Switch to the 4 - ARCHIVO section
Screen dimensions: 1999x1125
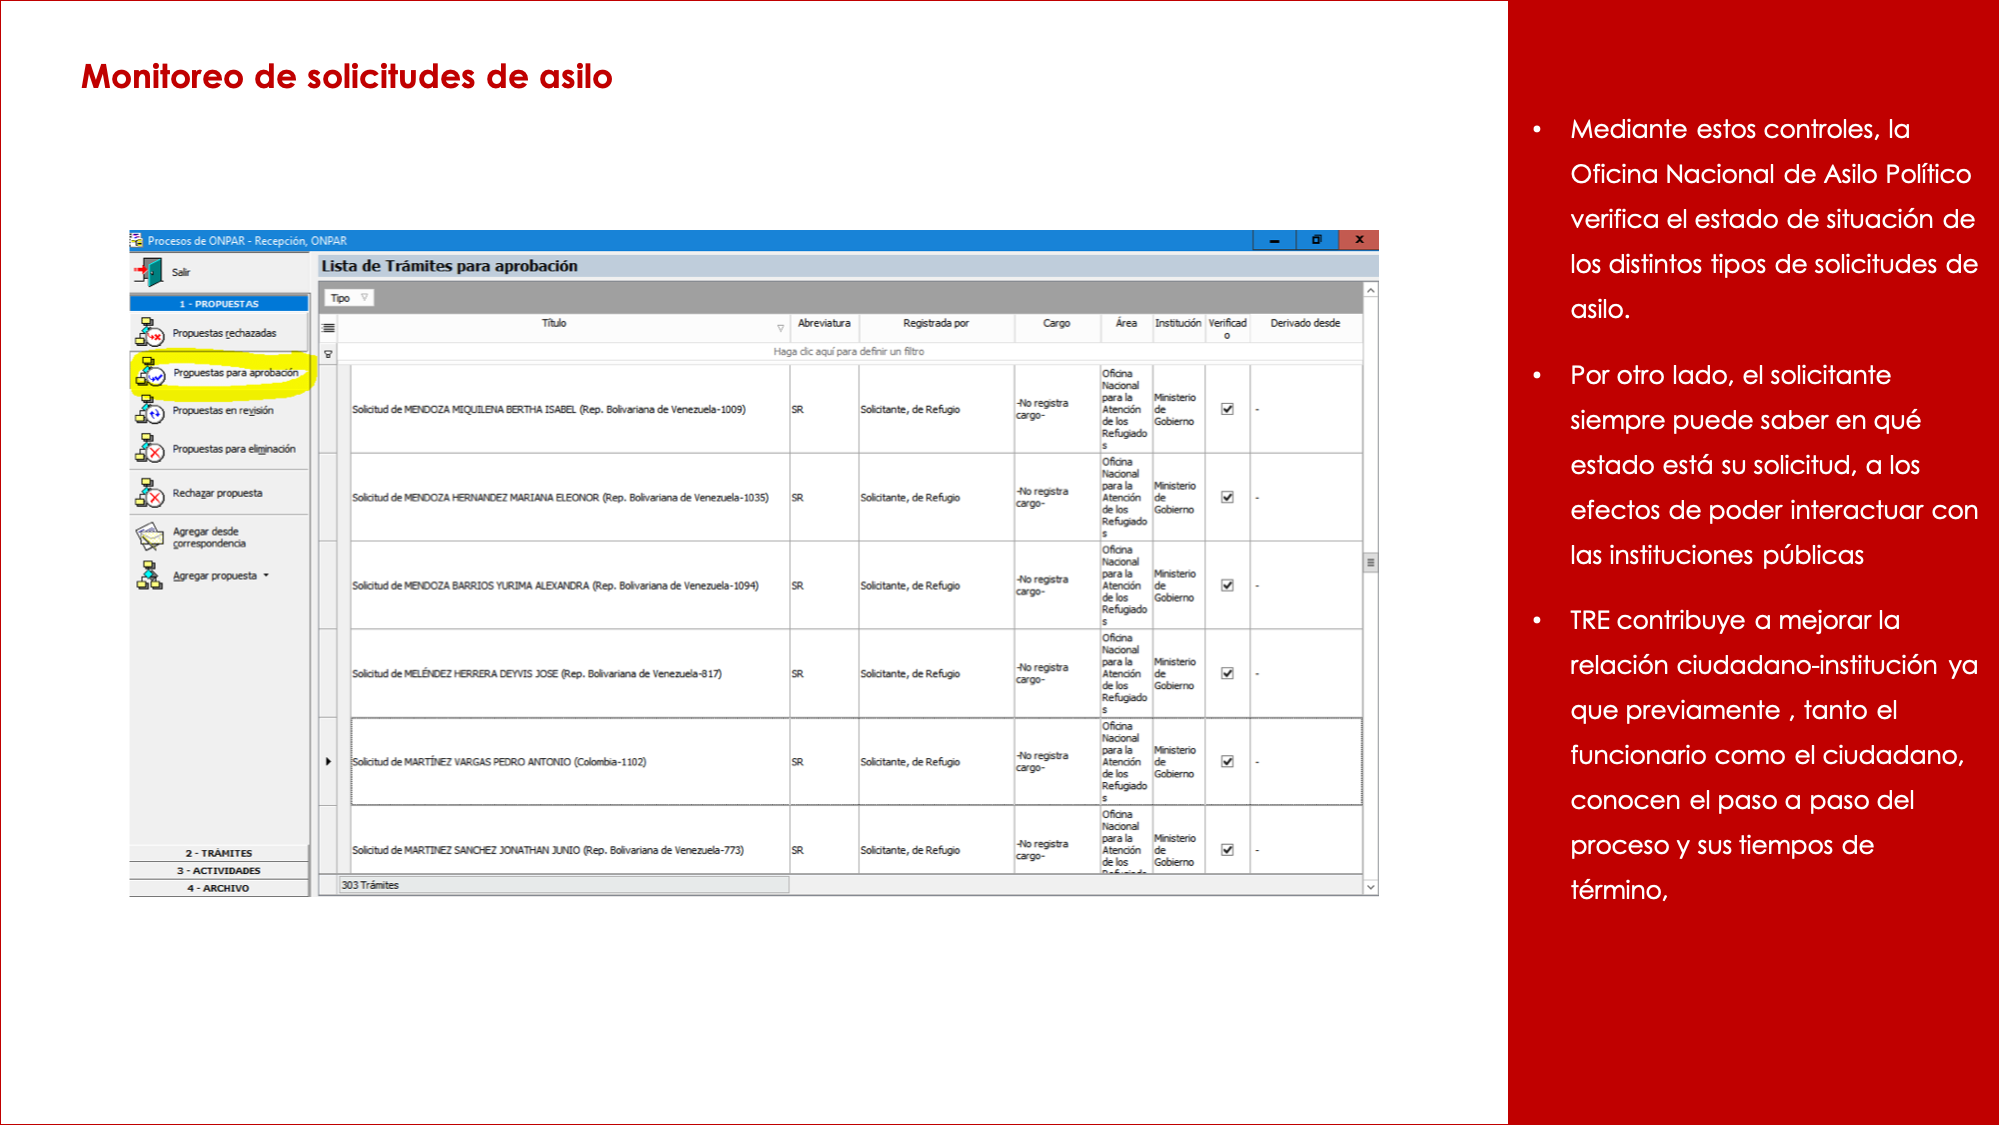click(219, 888)
